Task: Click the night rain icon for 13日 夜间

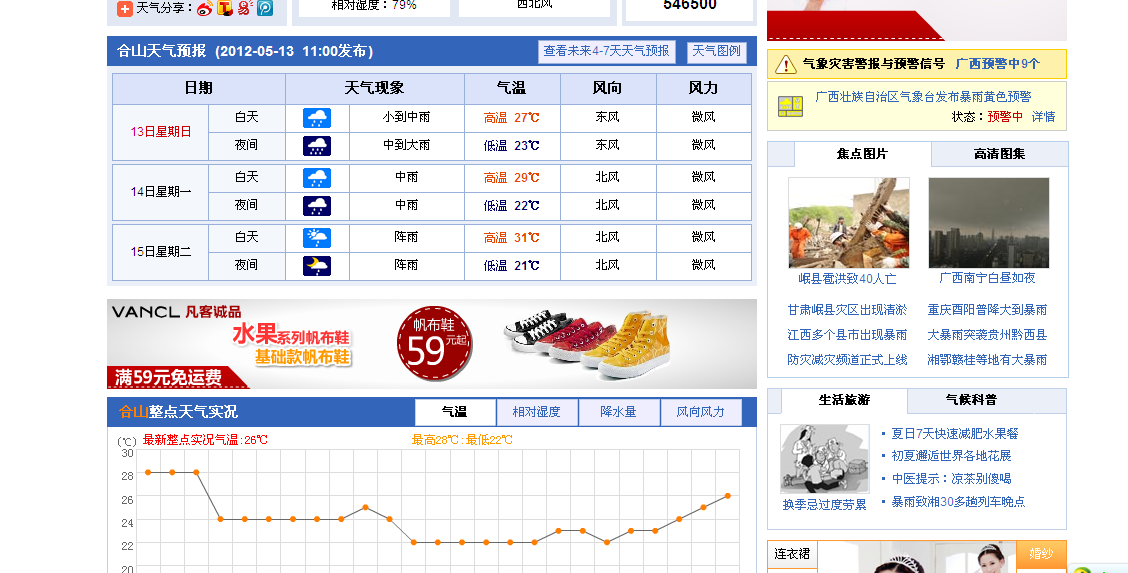Action: (x=317, y=146)
